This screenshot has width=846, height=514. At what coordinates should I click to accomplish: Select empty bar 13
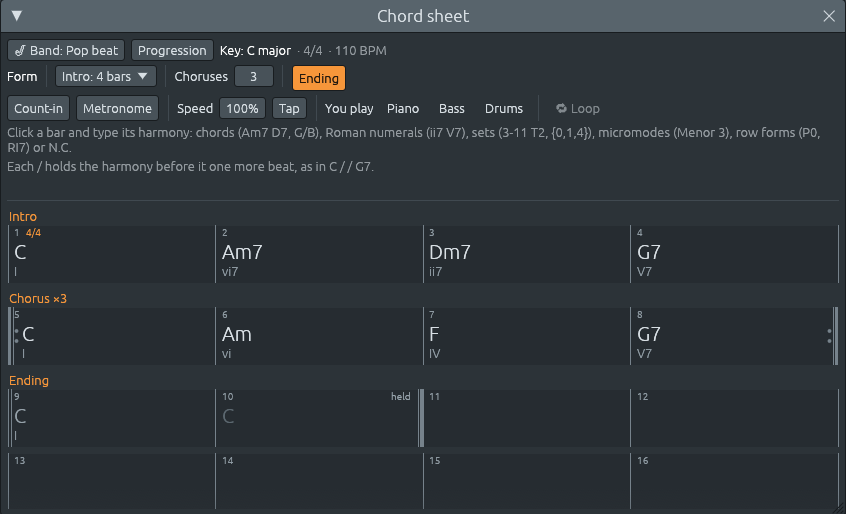pyautogui.click(x=112, y=481)
